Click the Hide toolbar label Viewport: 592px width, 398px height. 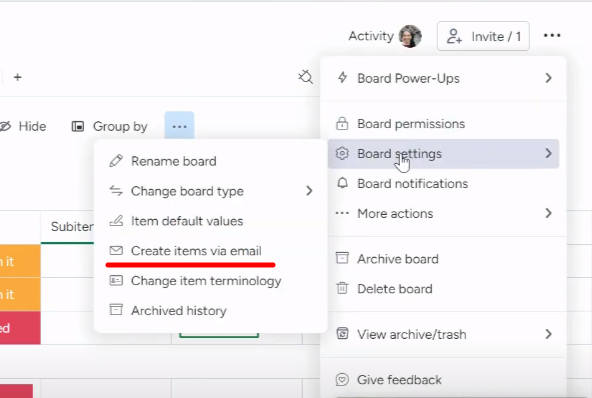(x=32, y=126)
